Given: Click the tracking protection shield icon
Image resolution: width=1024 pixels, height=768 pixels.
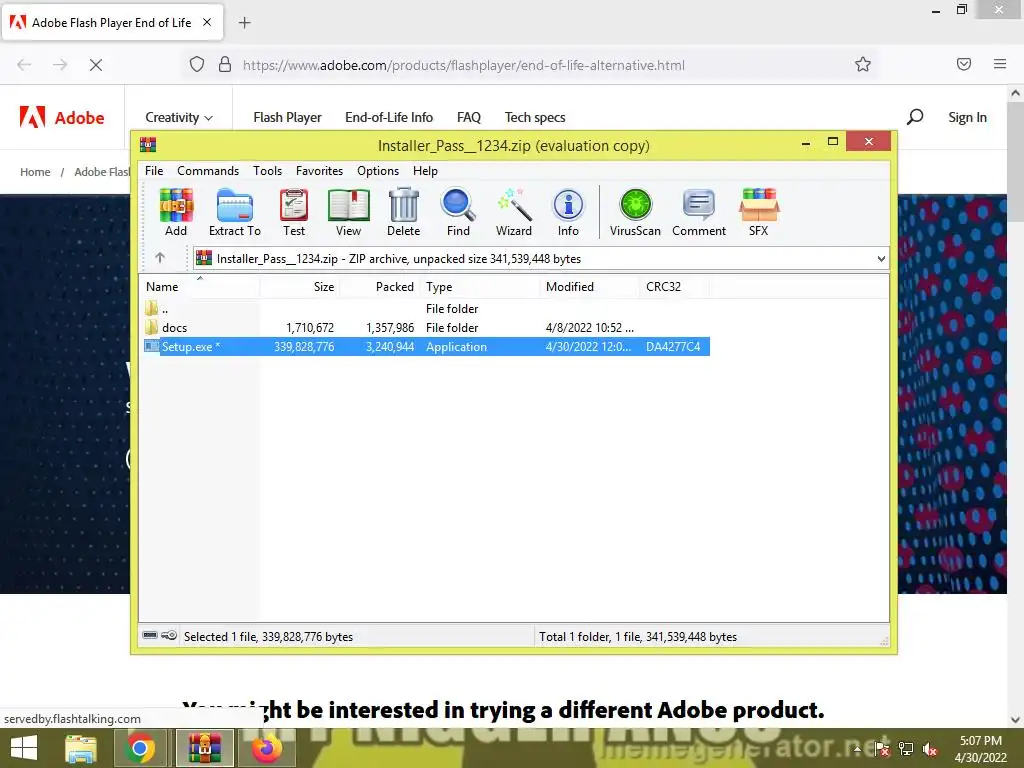Looking at the screenshot, I should click(x=197, y=64).
